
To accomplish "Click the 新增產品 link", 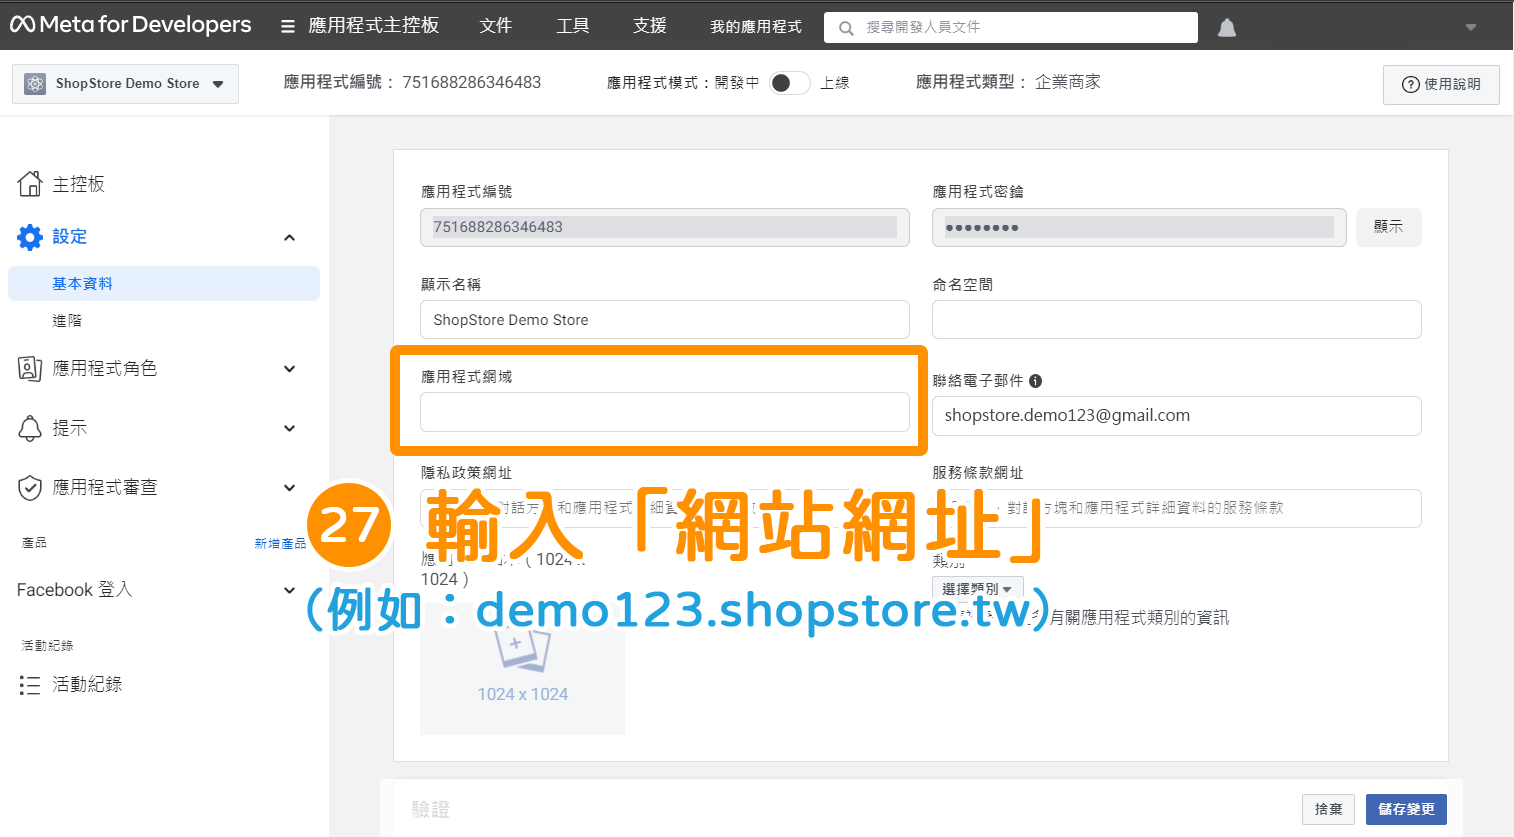I will point(280,543).
